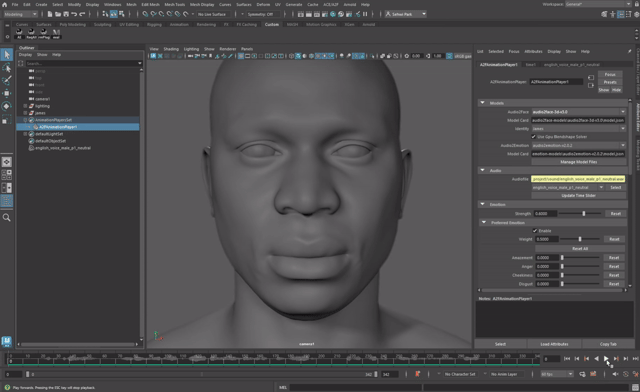Click the input connection icon beside node name
The width and height of the screenshot is (640, 392).
591,78
